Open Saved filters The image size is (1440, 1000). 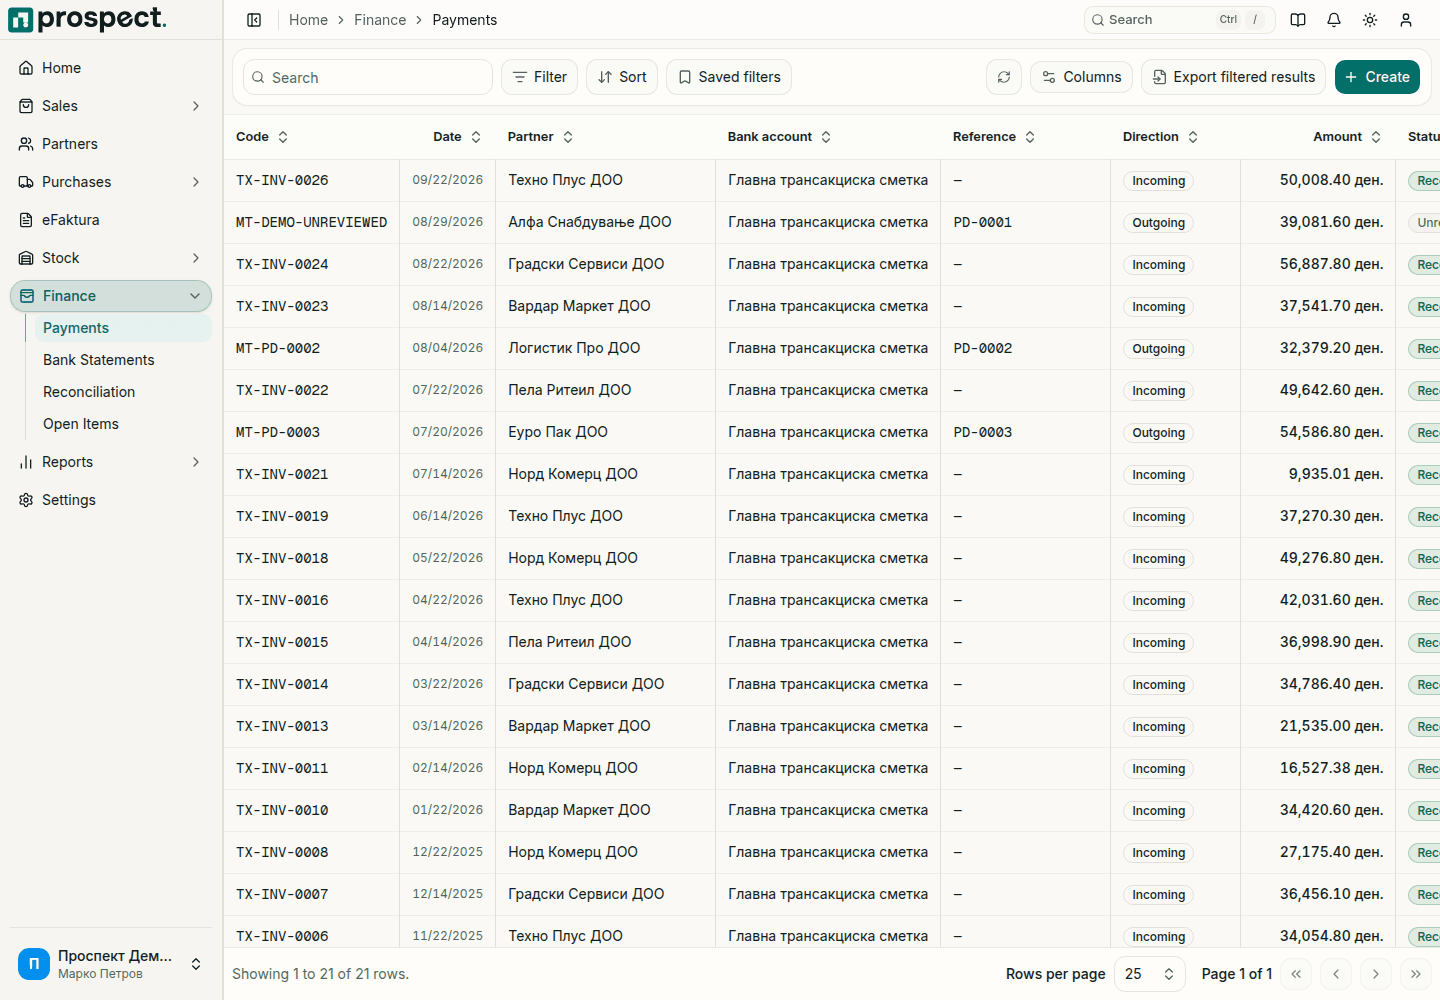click(729, 77)
